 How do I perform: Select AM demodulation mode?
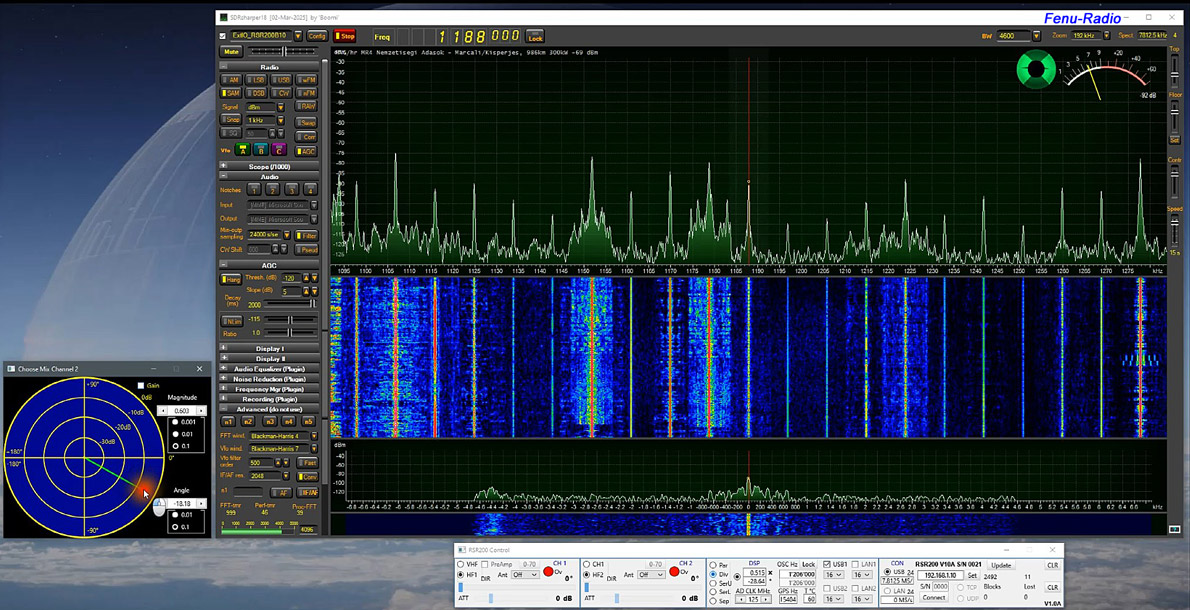pyautogui.click(x=230, y=80)
